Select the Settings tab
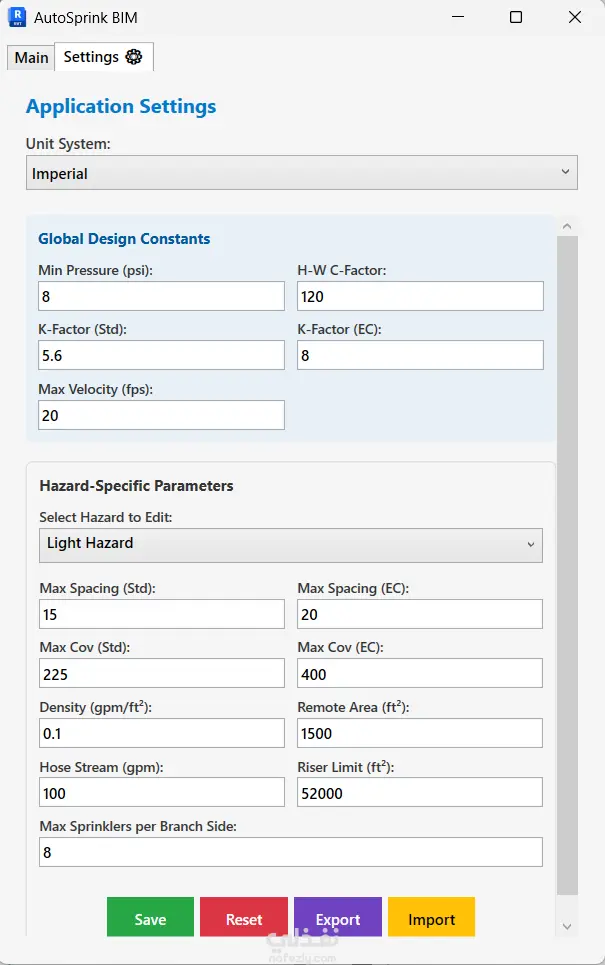 [103, 57]
